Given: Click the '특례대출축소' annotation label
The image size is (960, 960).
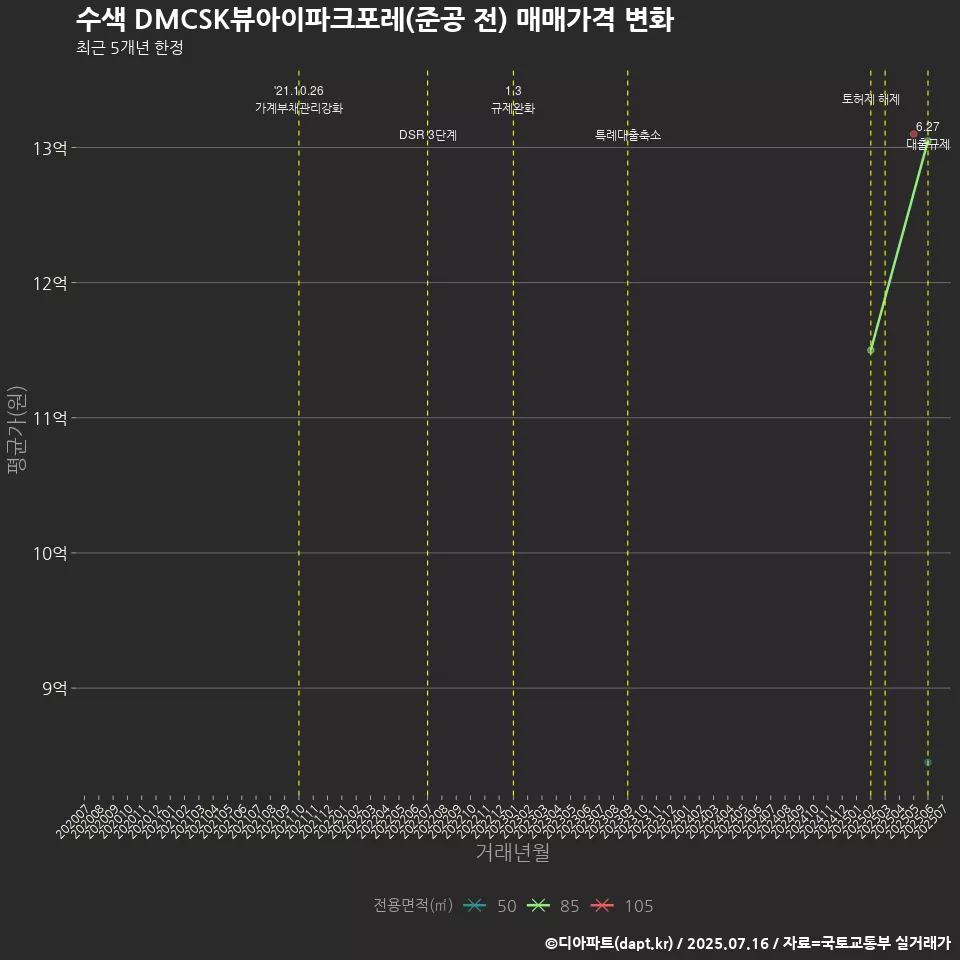Looking at the screenshot, I should tap(628, 135).
